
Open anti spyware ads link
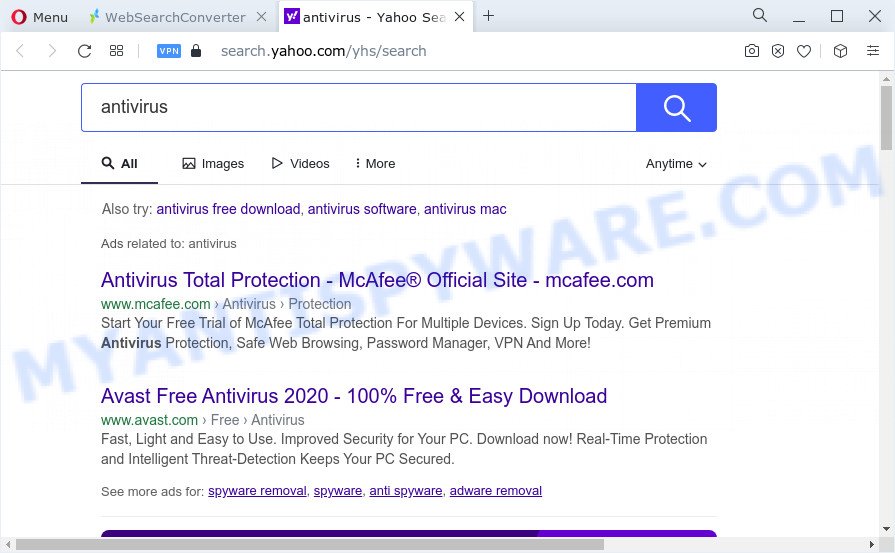[x=406, y=491]
